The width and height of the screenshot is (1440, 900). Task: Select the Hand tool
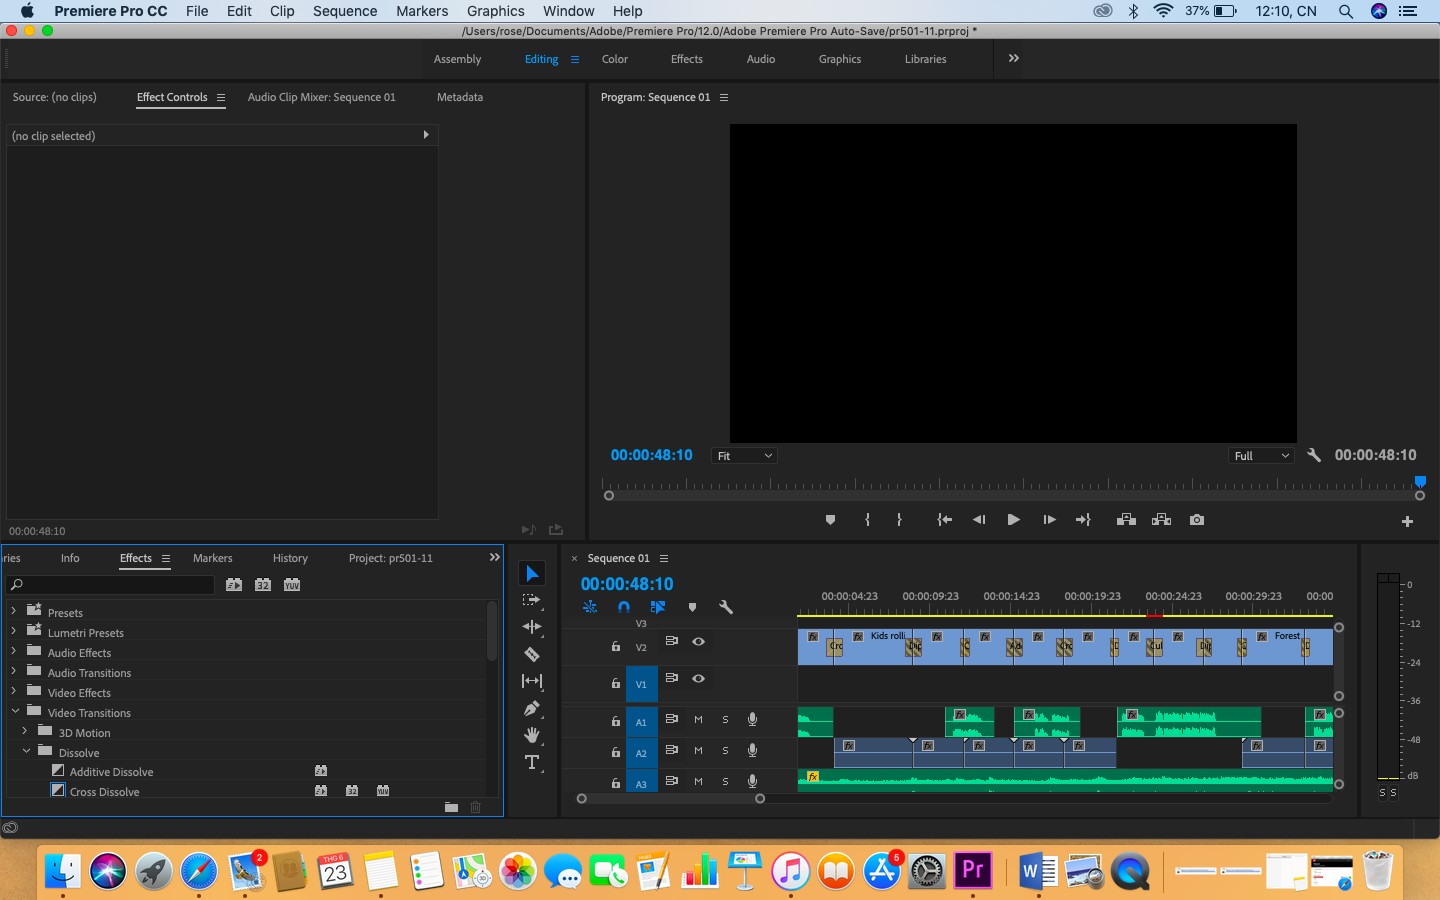click(x=532, y=735)
